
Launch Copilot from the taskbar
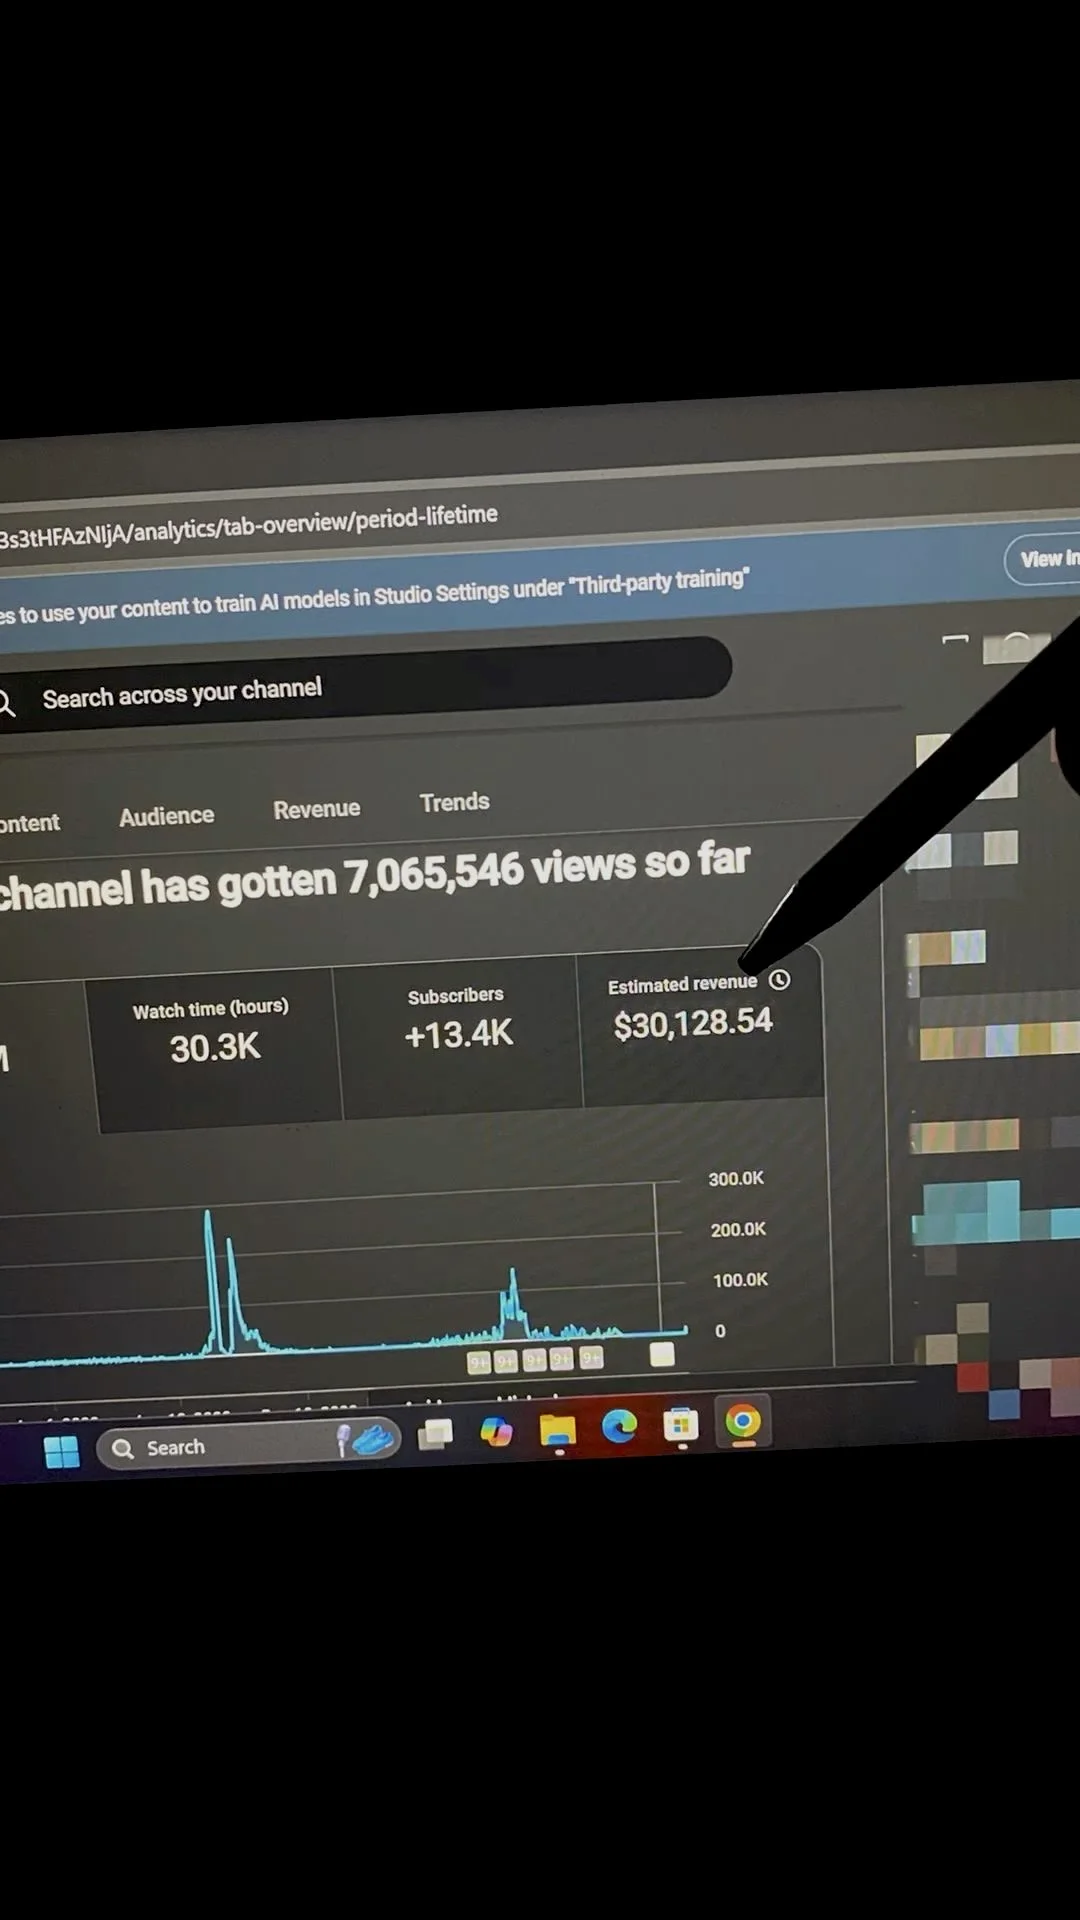tap(496, 1432)
